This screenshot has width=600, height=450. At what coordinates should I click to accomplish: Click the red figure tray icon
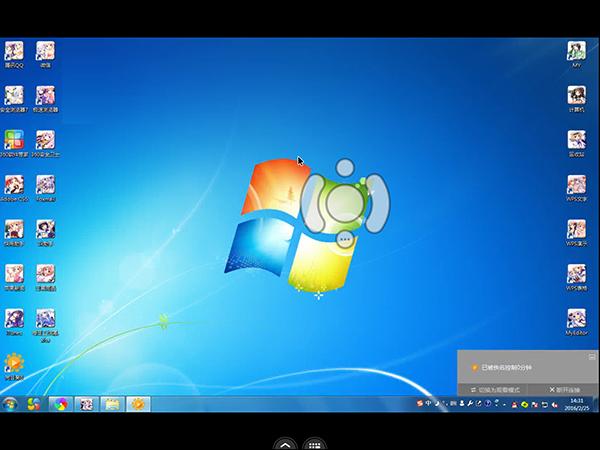(515, 405)
